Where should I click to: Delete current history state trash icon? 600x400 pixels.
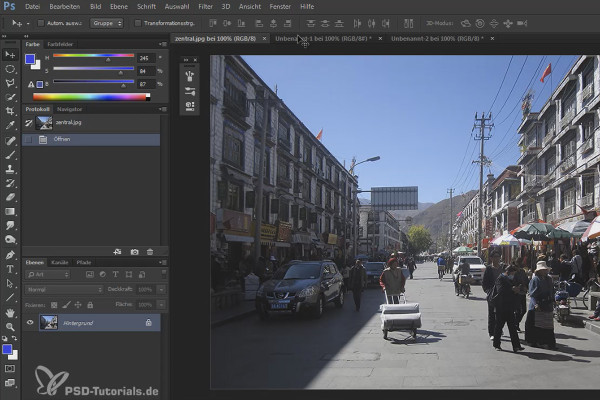pyautogui.click(x=150, y=252)
